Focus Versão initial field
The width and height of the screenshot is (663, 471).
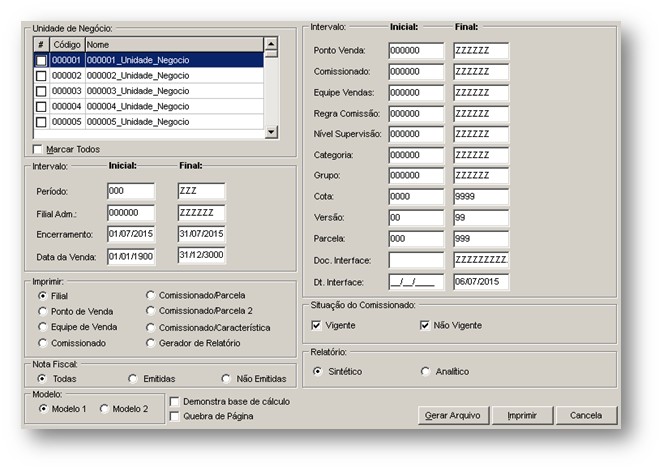click(416, 218)
